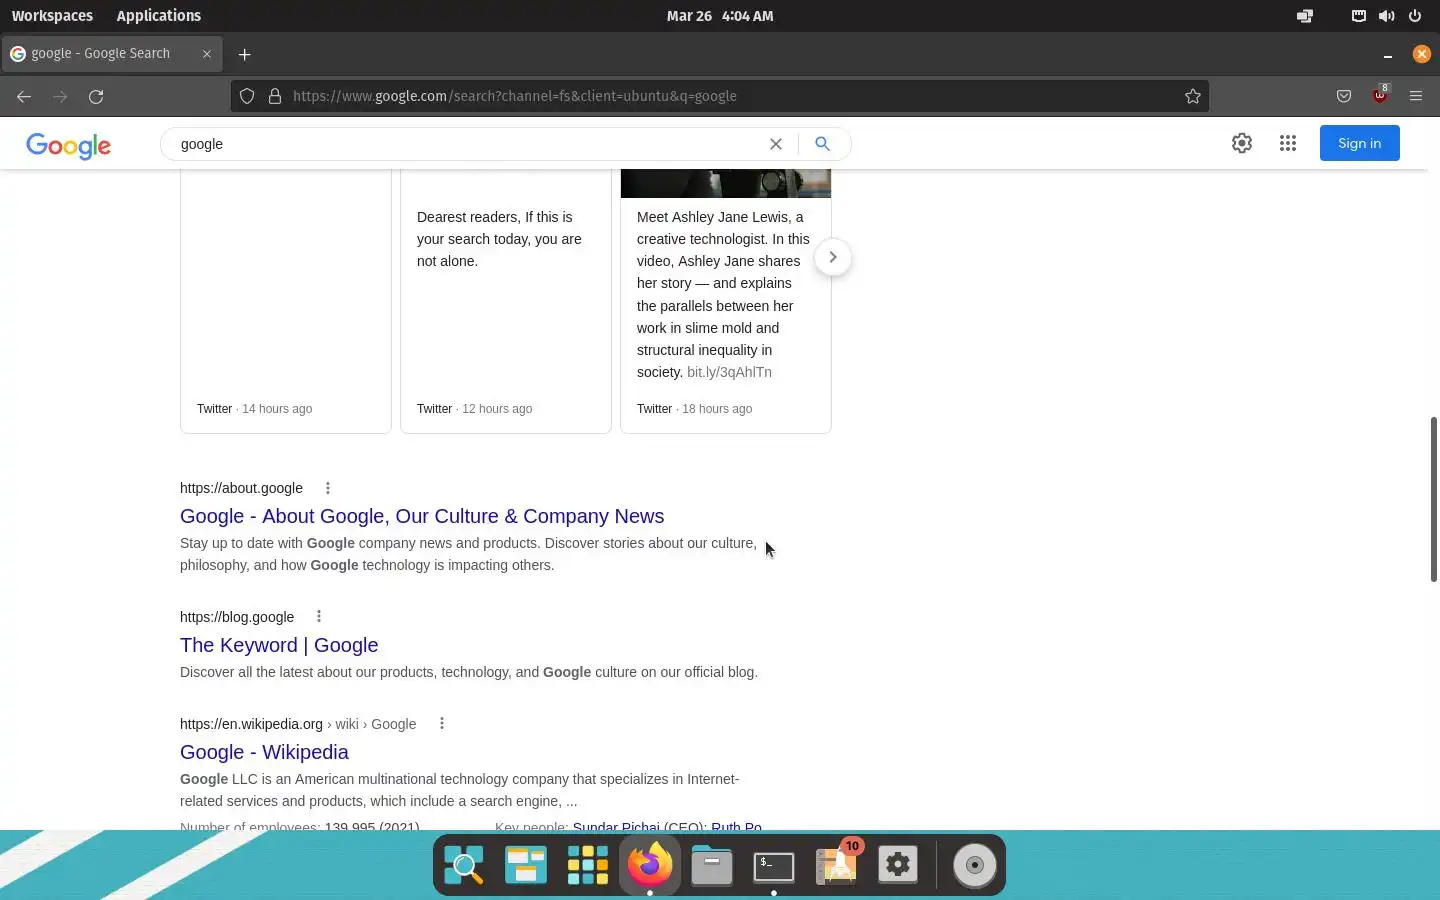The height and width of the screenshot is (900, 1440).
Task: Open the uBlock extension icon
Action: click(x=1381, y=95)
